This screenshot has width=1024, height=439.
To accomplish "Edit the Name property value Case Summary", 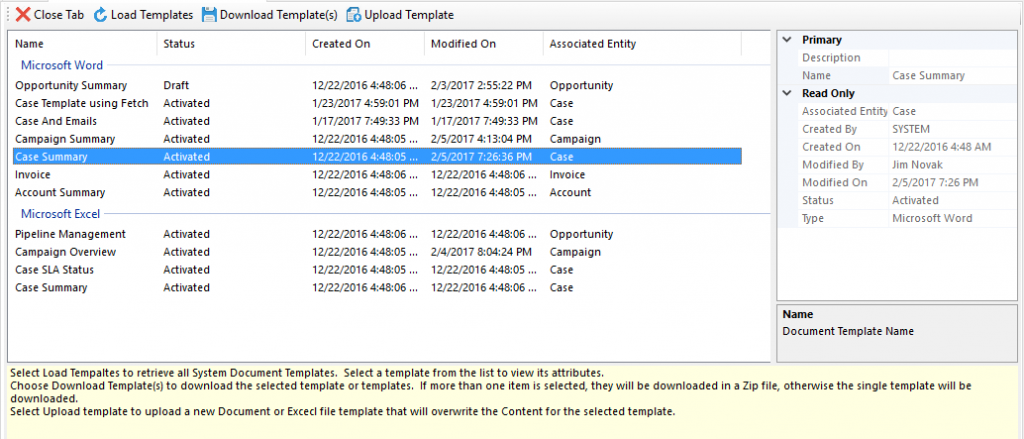I will (x=953, y=76).
